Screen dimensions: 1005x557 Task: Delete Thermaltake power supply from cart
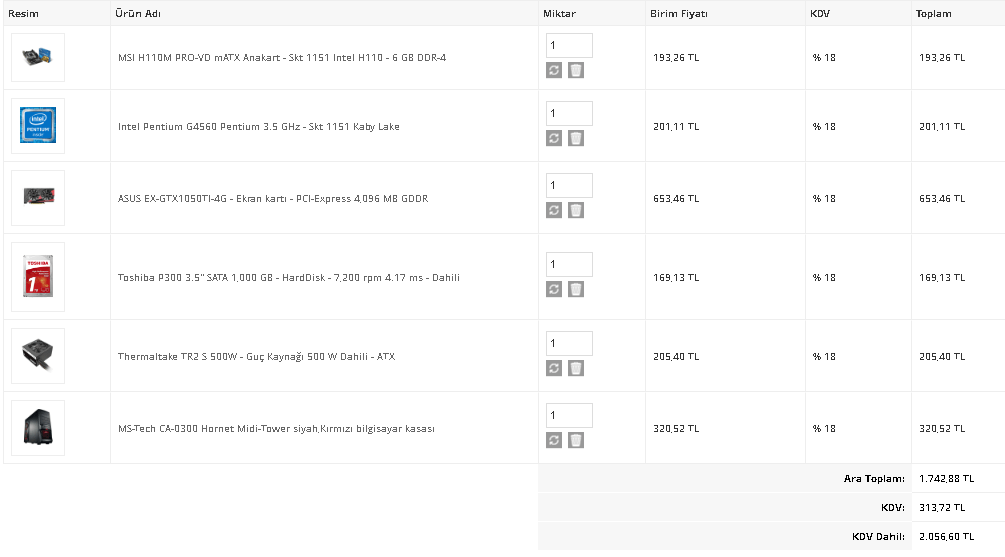tap(576, 368)
